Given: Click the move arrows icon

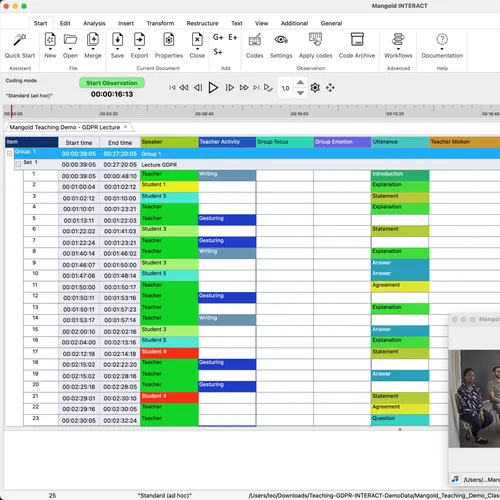Looking at the screenshot, I should [330, 88].
